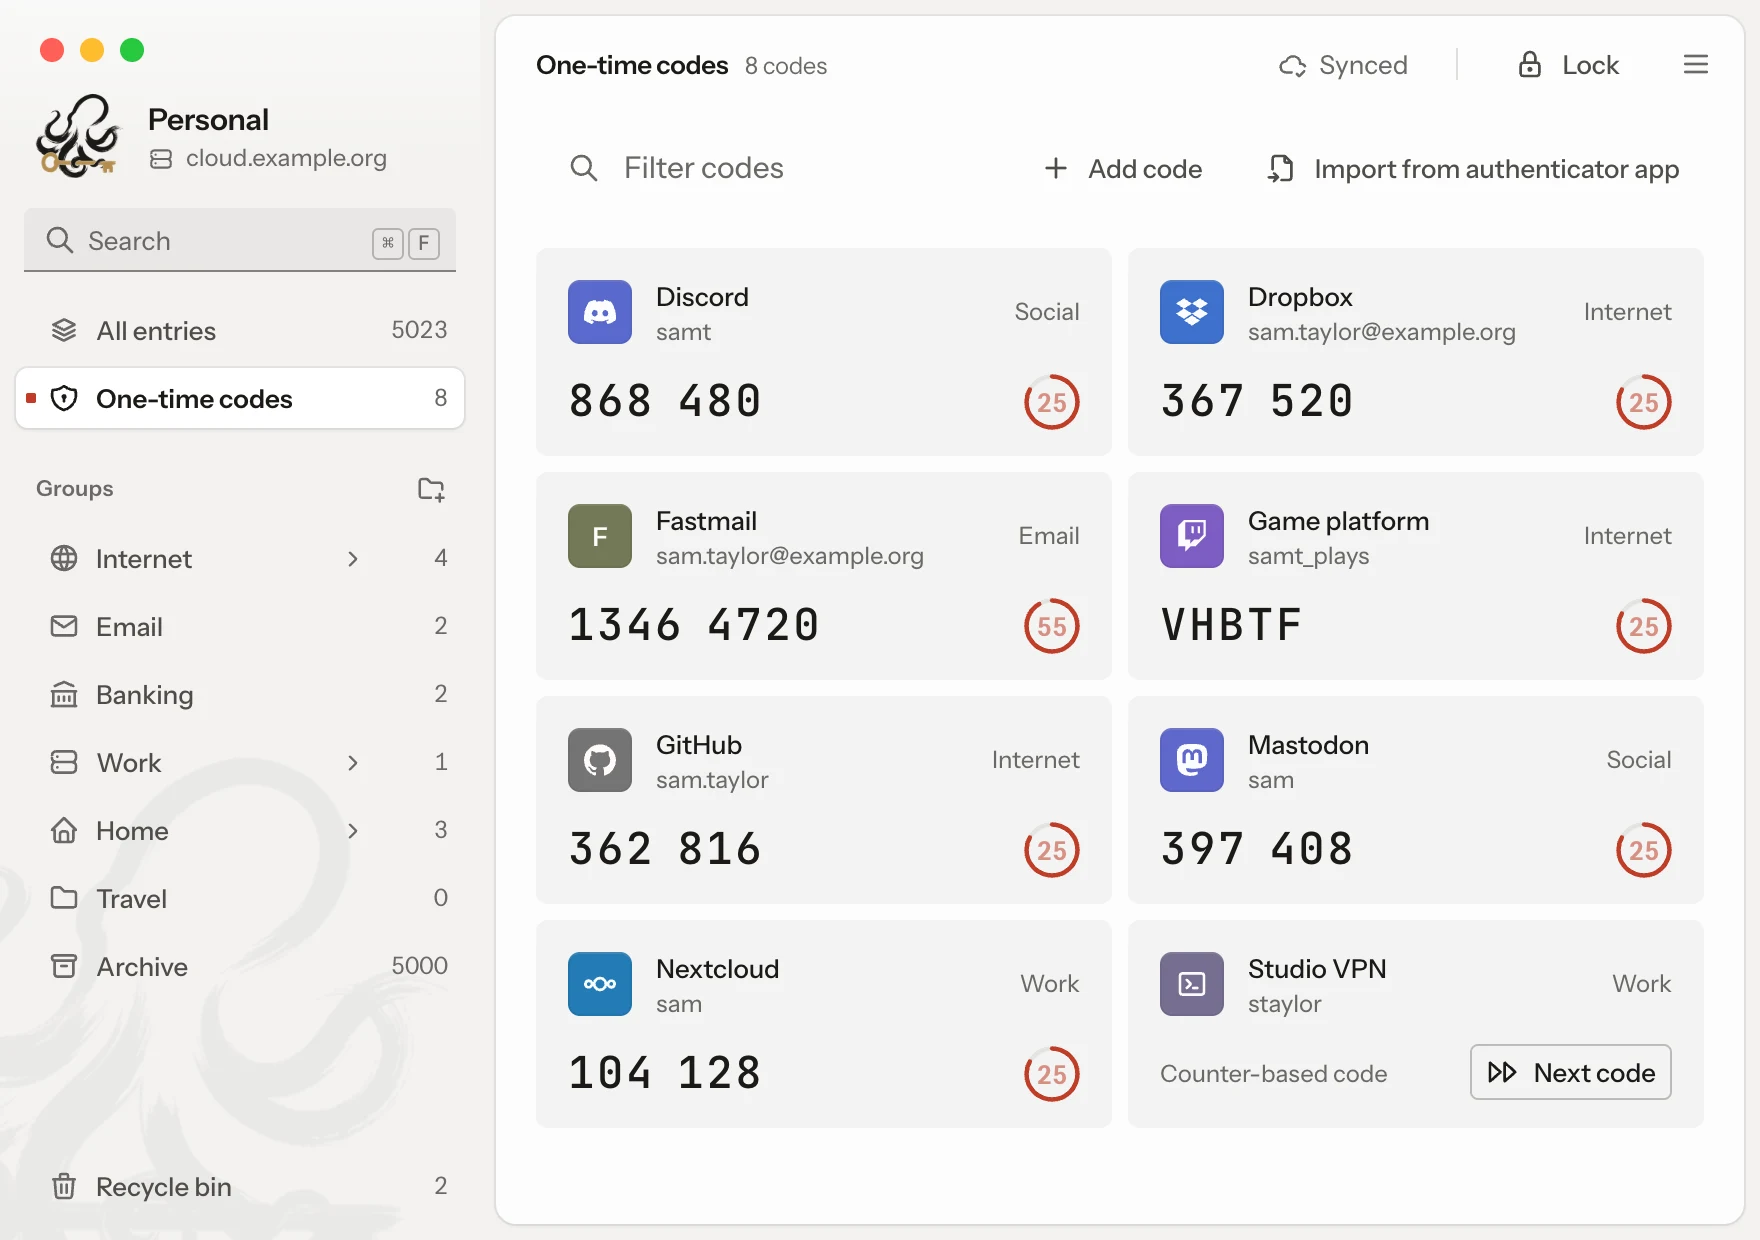Click Import from authenticator app
Image resolution: width=1760 pixels, height=1240 pixels.
pyautogui.click(x=1473, y=169)
